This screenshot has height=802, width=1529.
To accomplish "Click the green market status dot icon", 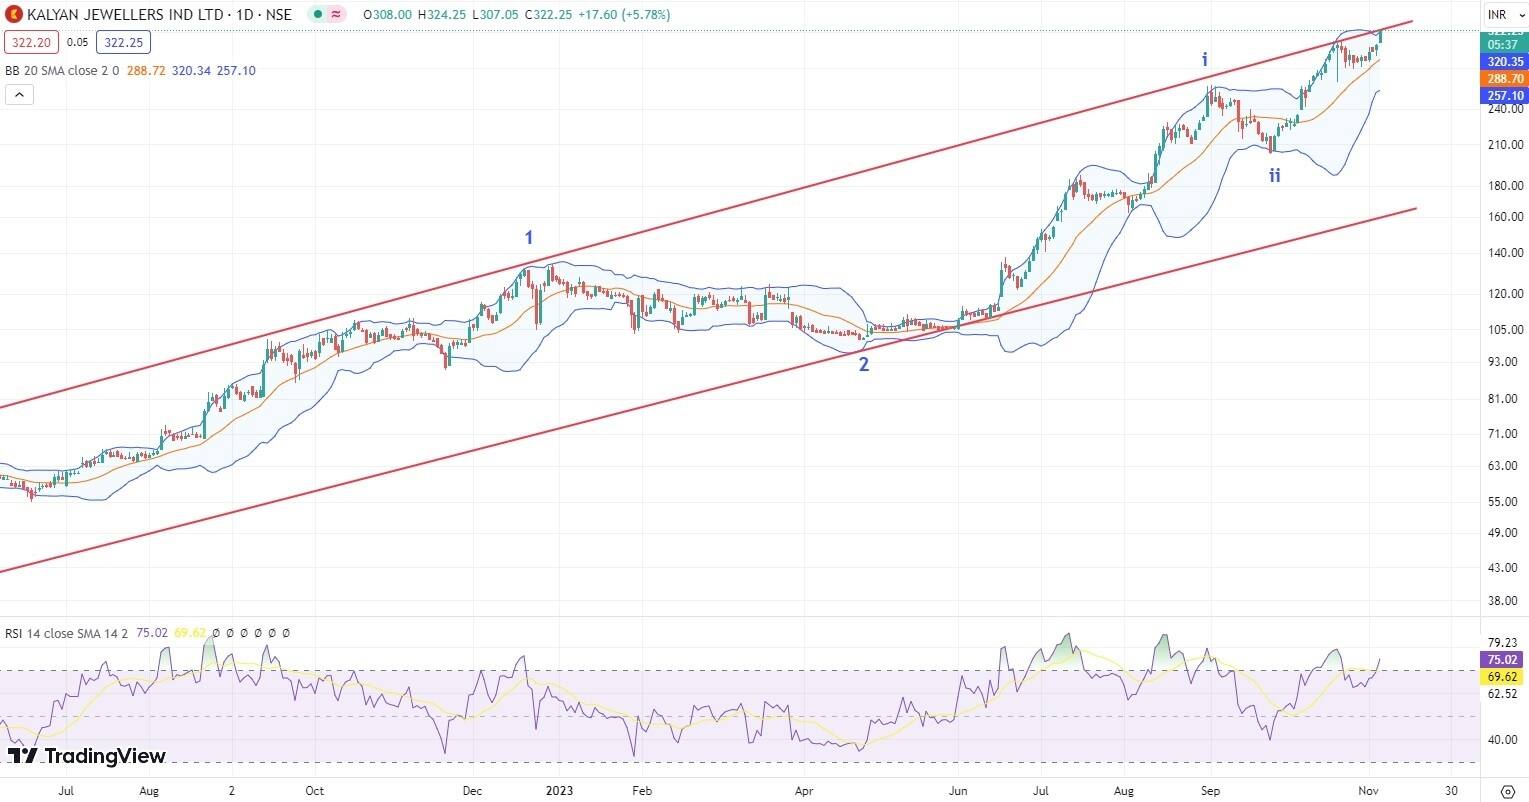I will click(317, 15).
